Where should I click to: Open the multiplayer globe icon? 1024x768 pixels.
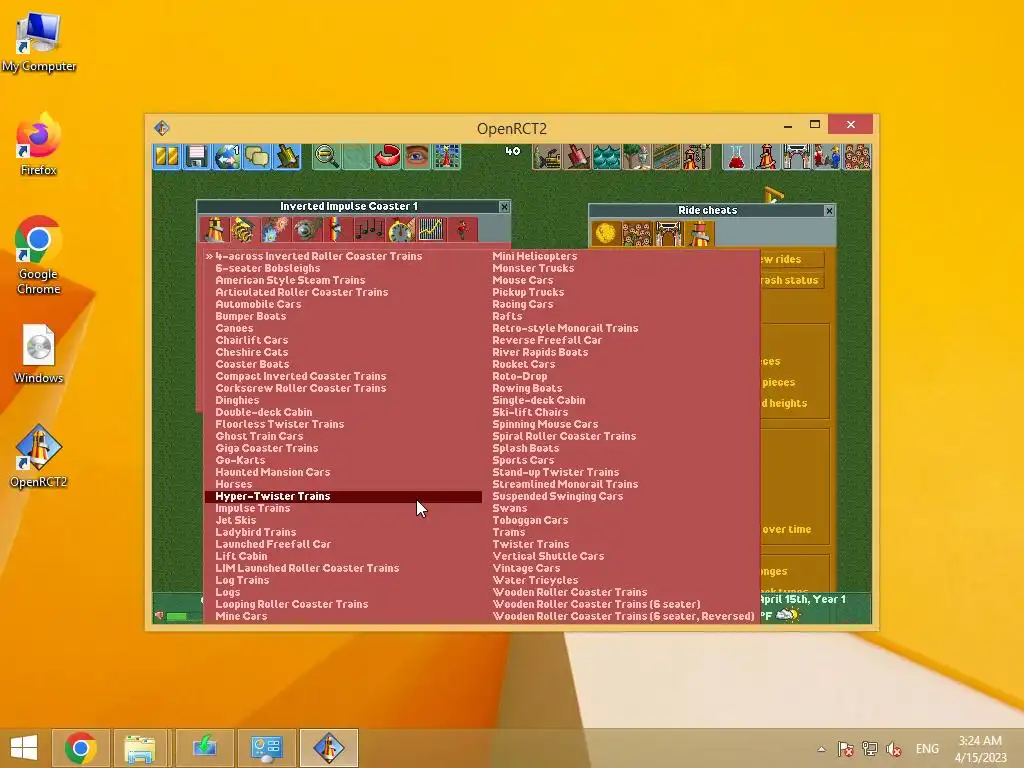[227, 157]
